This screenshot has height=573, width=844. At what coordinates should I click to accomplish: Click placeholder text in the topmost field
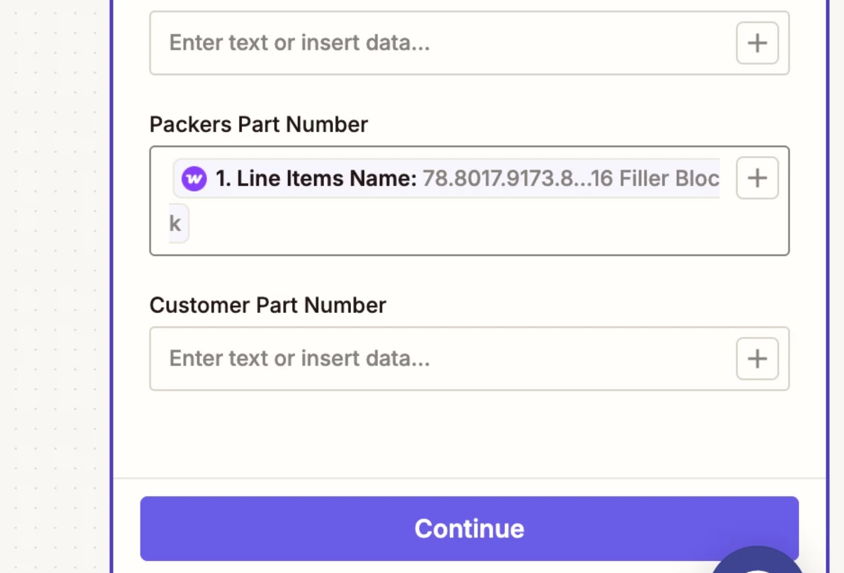[x=299, y=43]
